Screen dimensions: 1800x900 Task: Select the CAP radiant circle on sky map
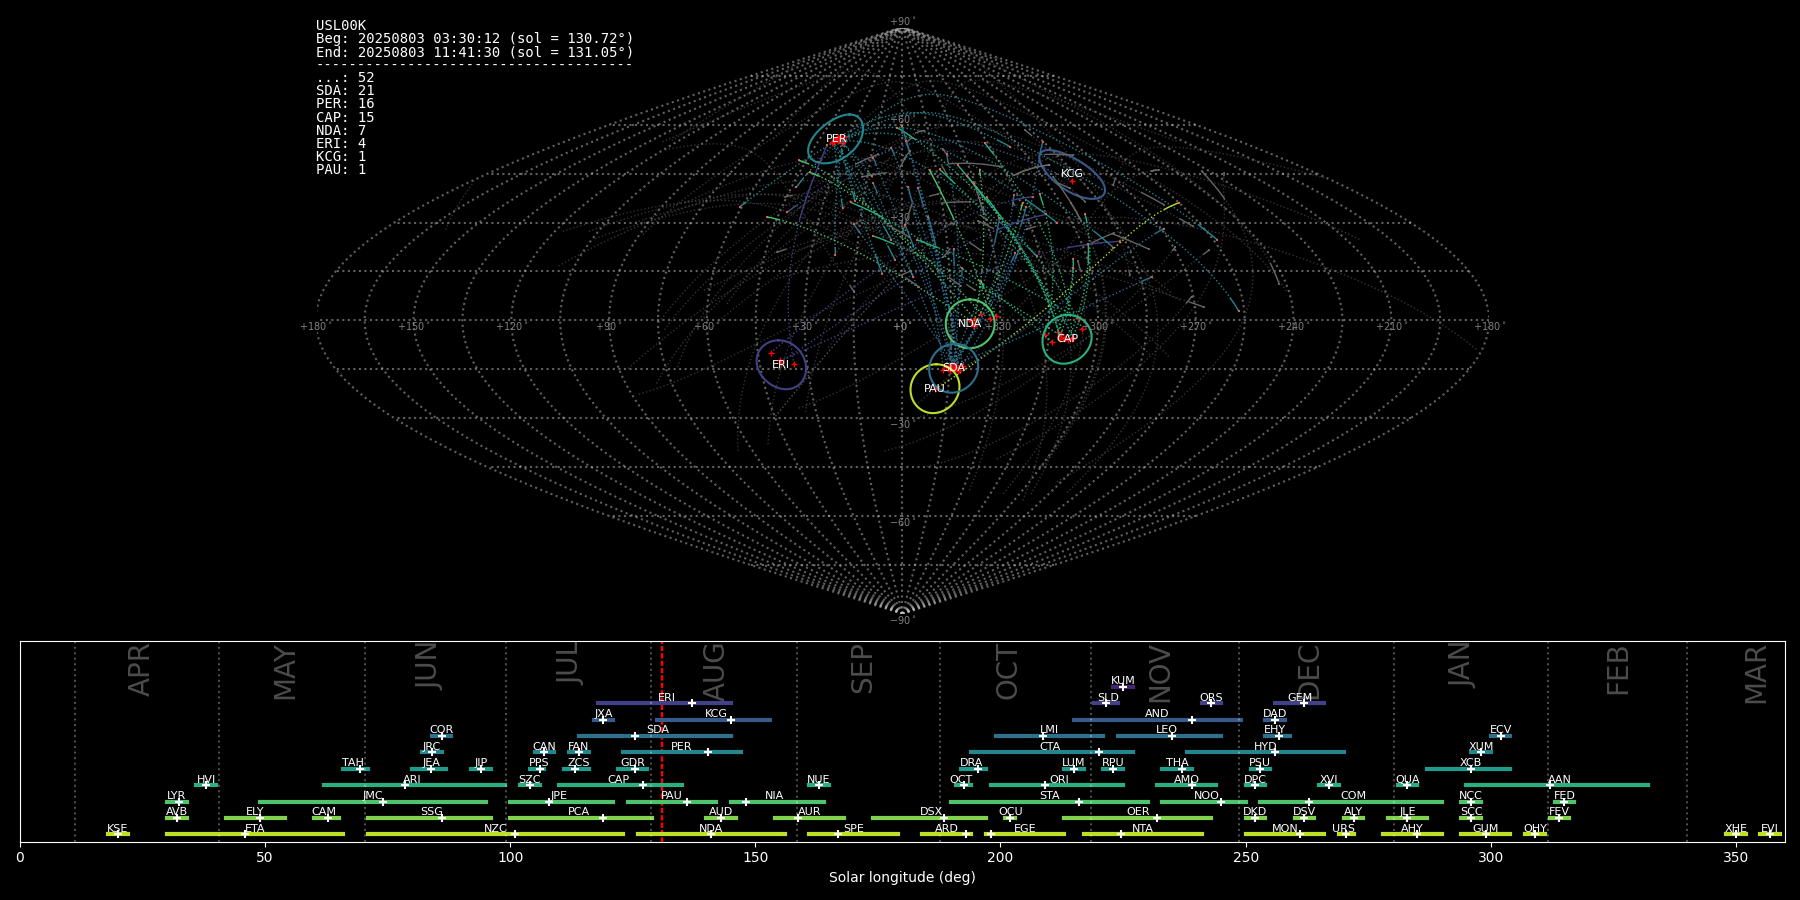1067,339
